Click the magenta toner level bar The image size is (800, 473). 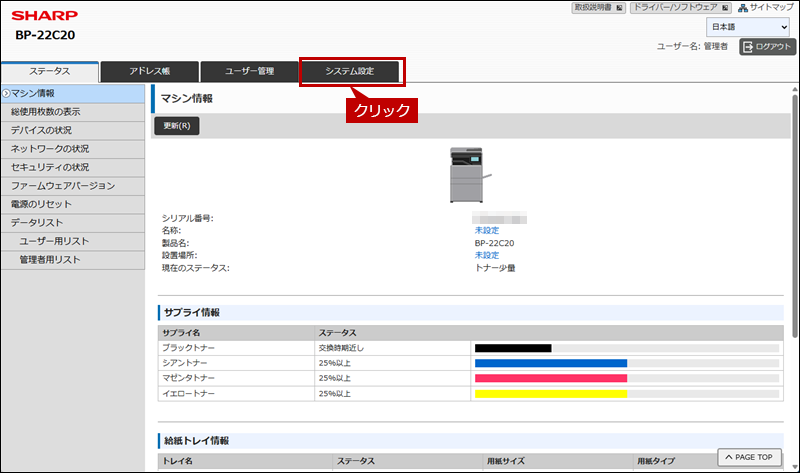627,378
